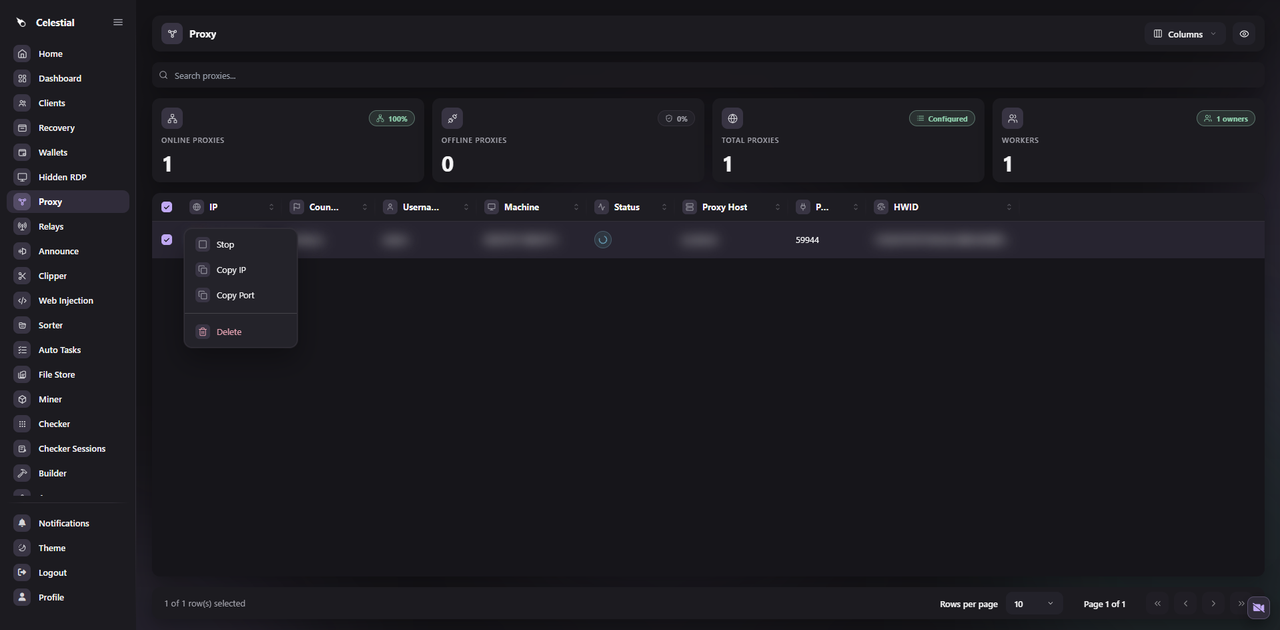Sort by the HWID column arrows

(x=1009, y=207)
